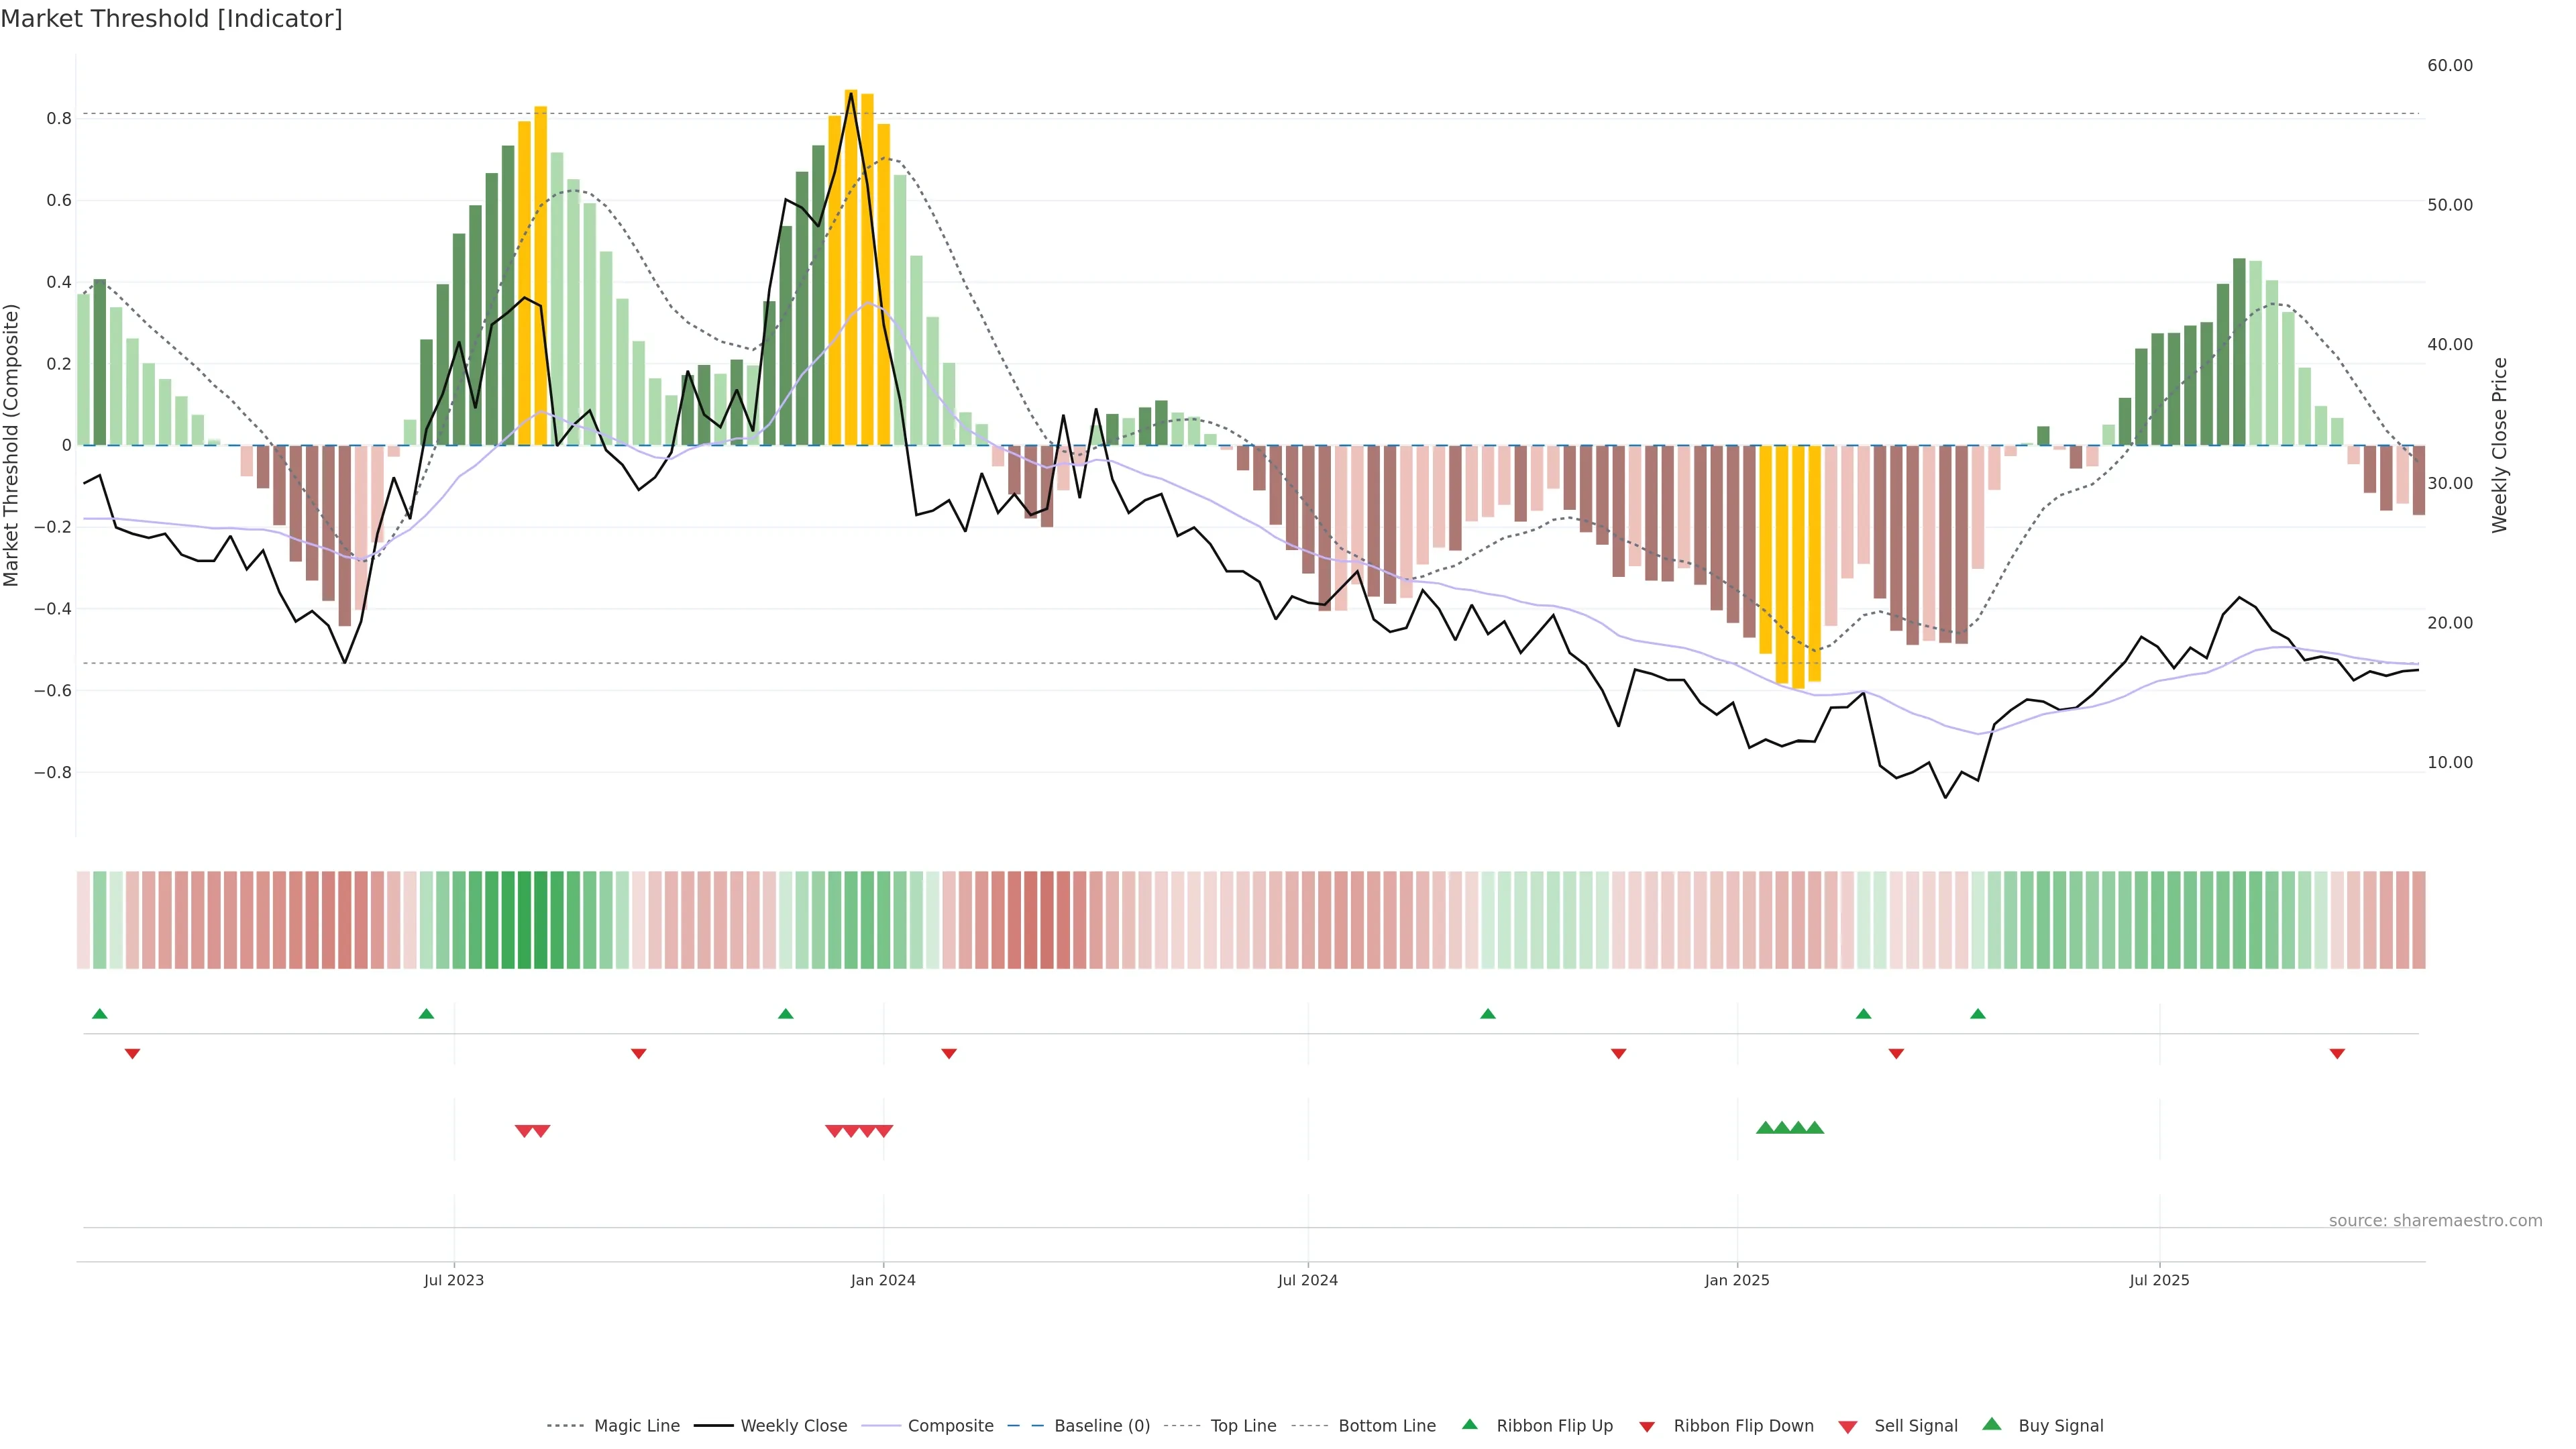Click the rightmost green Buy Signal marker
The height and width of the screenshot is (1449, 2576).
1815,1128
